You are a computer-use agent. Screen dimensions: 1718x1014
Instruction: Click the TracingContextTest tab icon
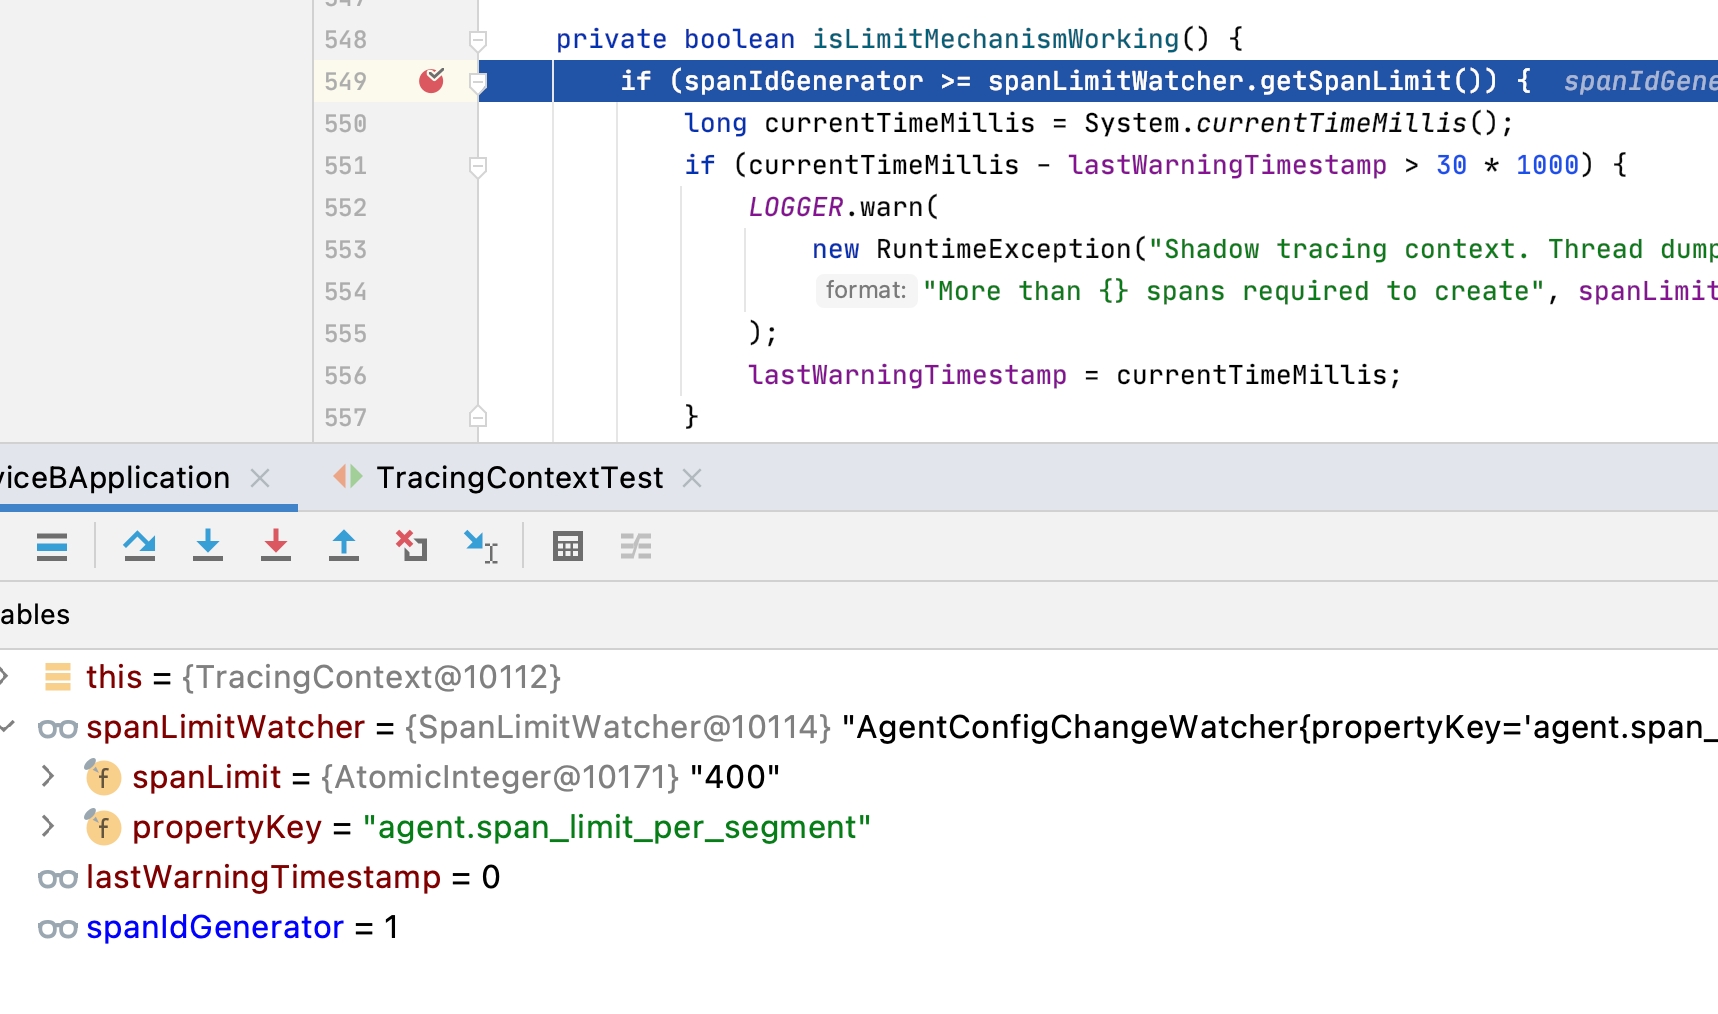348,477
